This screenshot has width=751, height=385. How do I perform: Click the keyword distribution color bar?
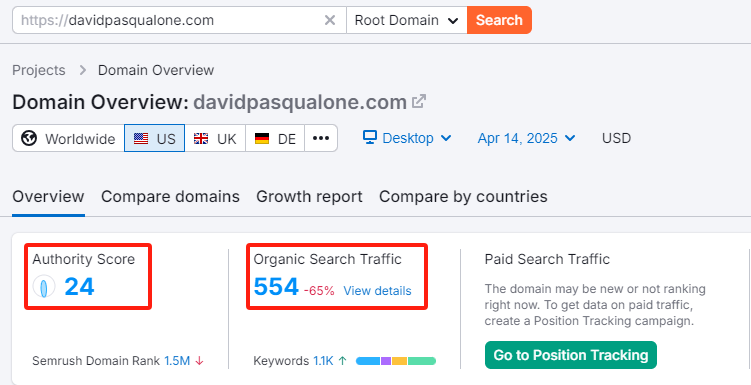[x=396, y=361]
